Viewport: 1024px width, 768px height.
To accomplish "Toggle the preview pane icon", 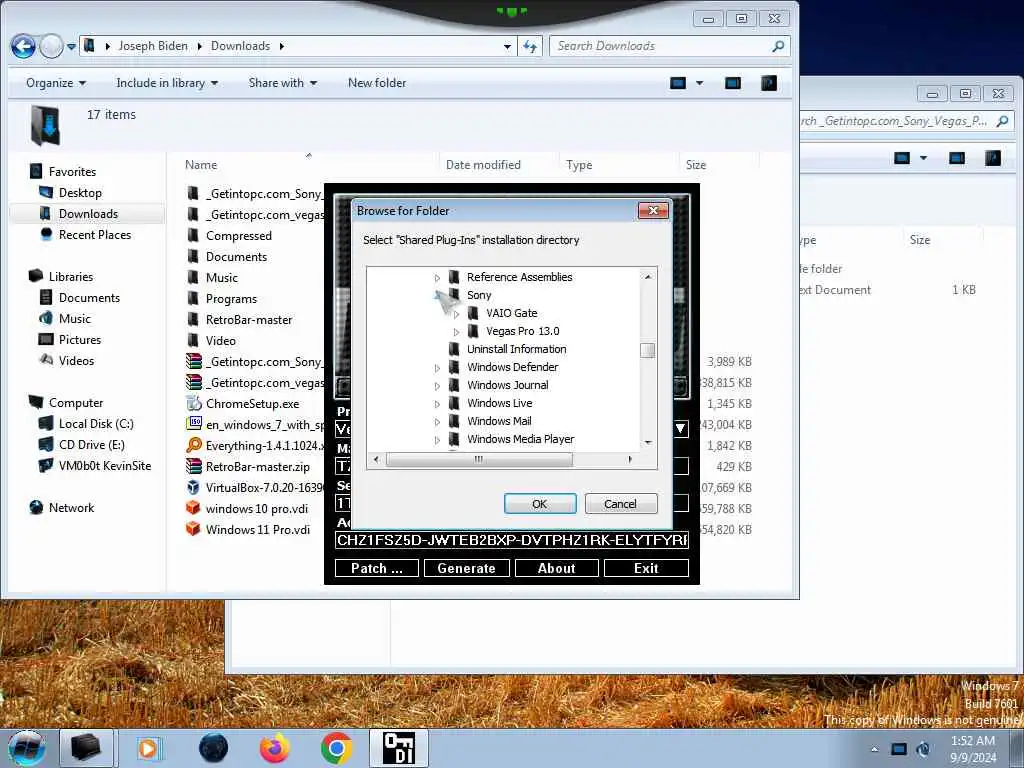I will coord(733,83).
